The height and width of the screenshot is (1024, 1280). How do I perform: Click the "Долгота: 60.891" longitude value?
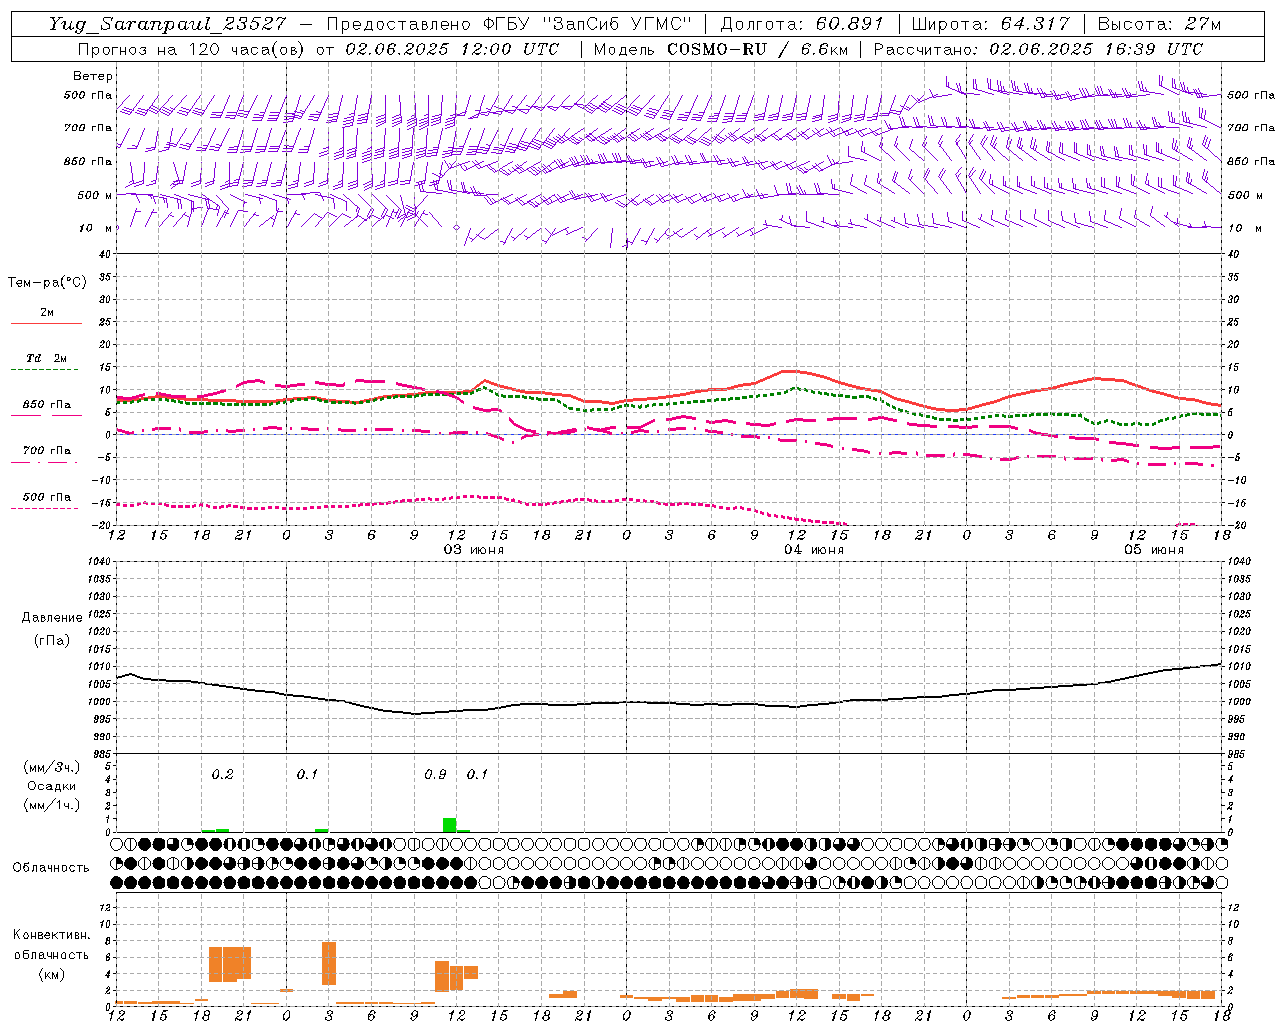pyautogui.click(x=802, y=24)
